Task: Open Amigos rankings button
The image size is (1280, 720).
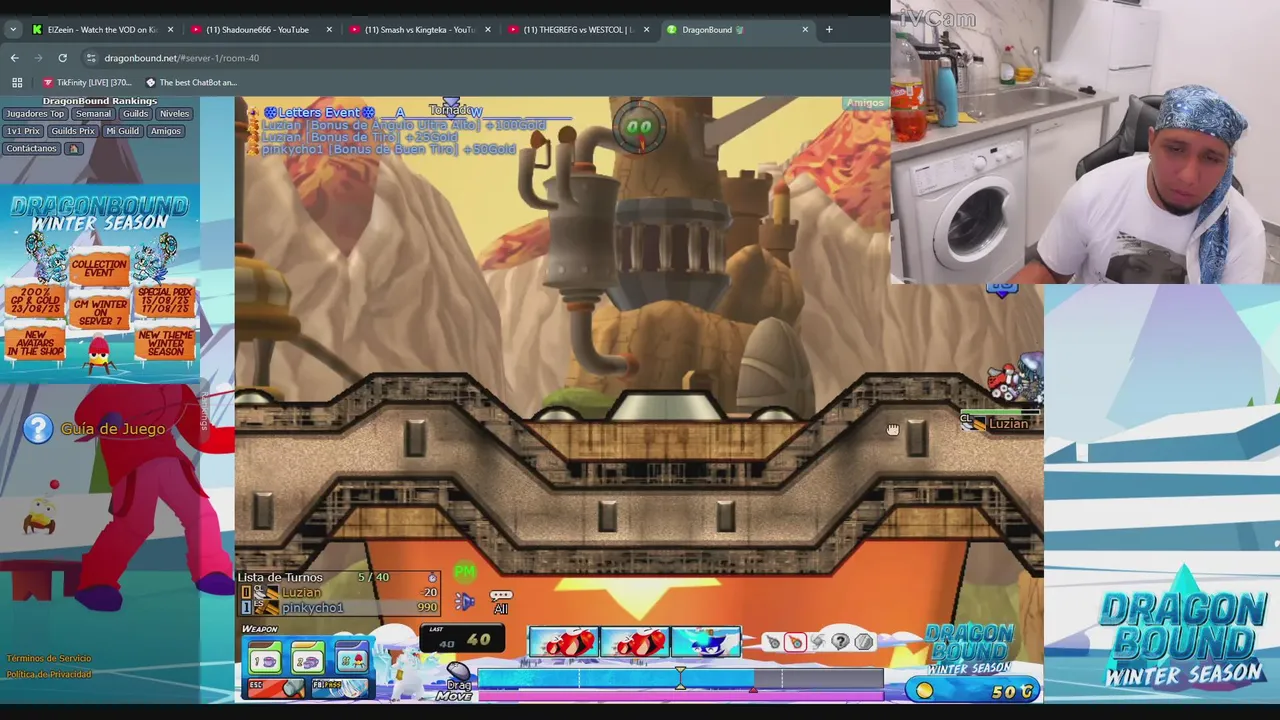Action: 166,131
